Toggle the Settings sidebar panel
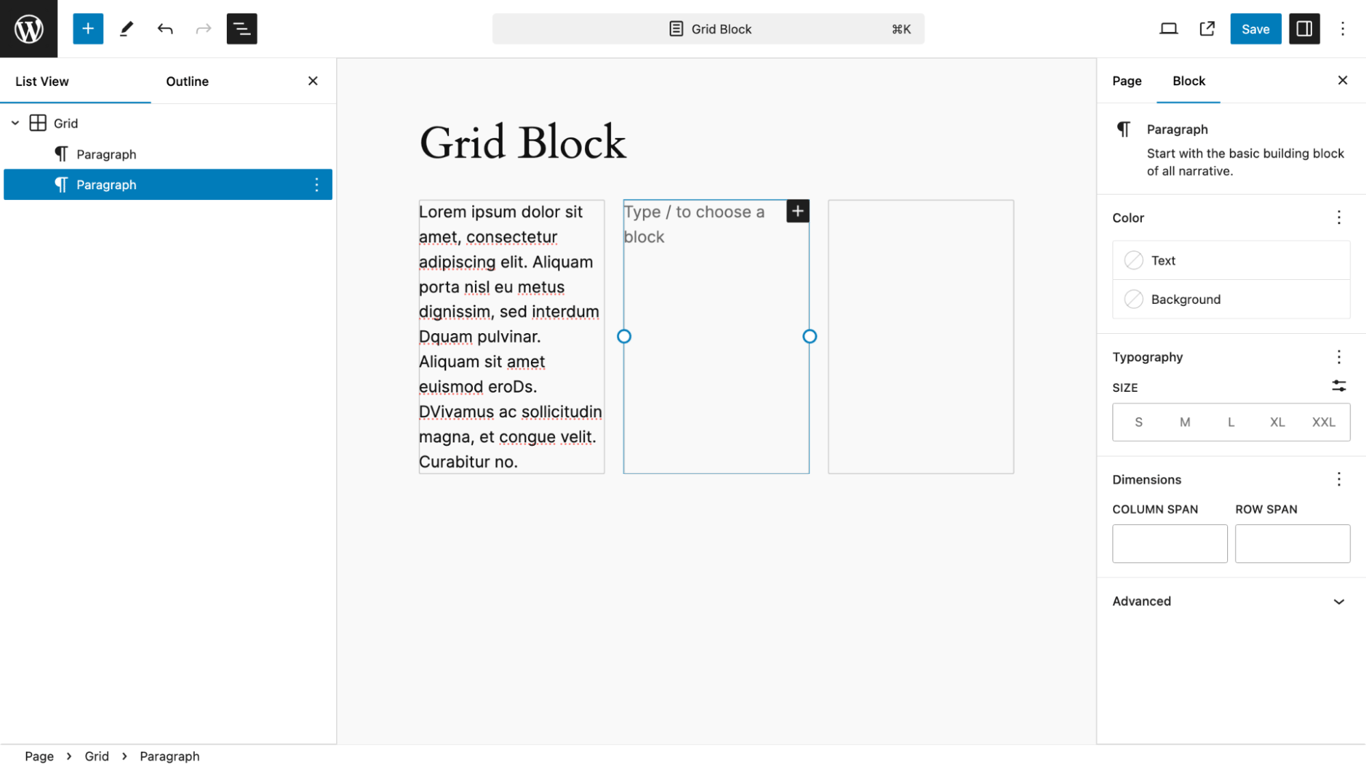Image resolution: width=1366 pixels, height=768 pixels. pyautogui.click(x=1304, y=28)
